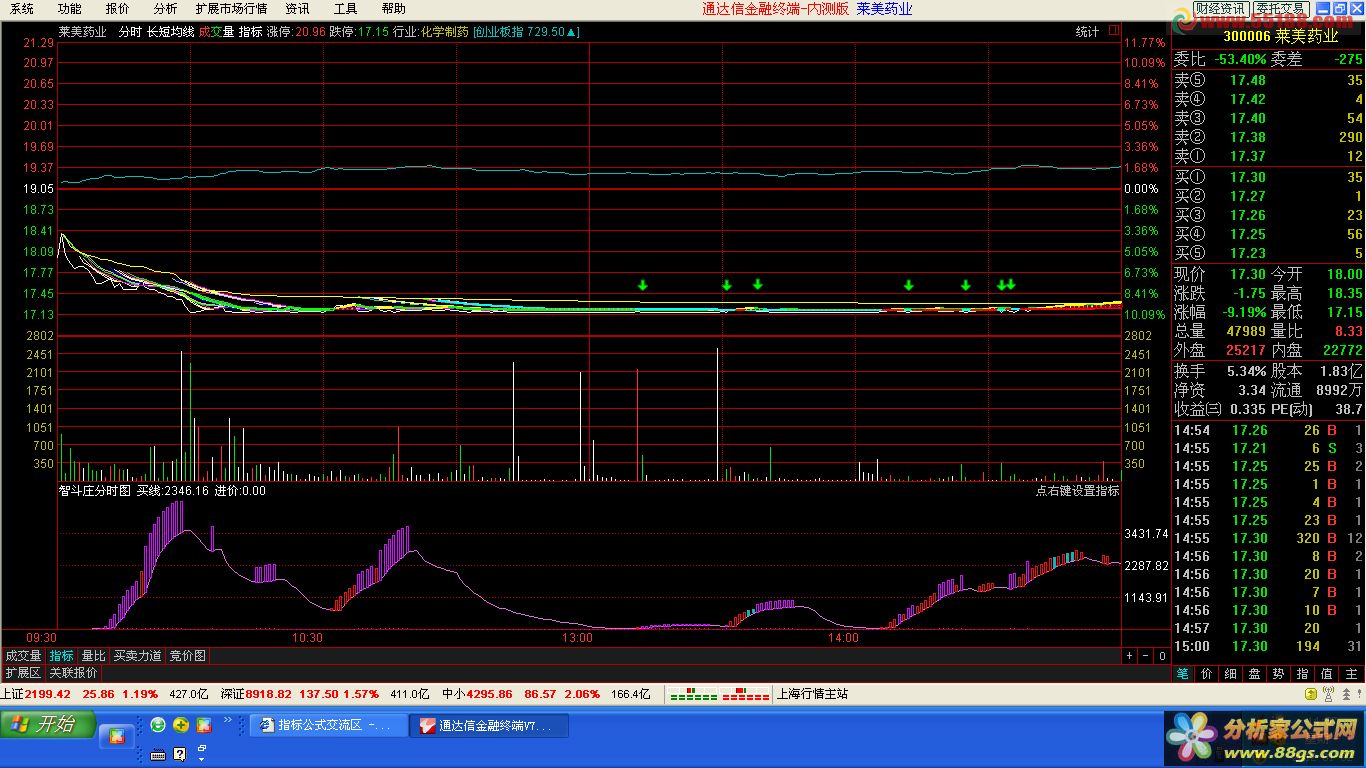Switch to the 指标 bottom tab
The height and width of the screenshot is (768, 1366).
[x=61, y=656]
